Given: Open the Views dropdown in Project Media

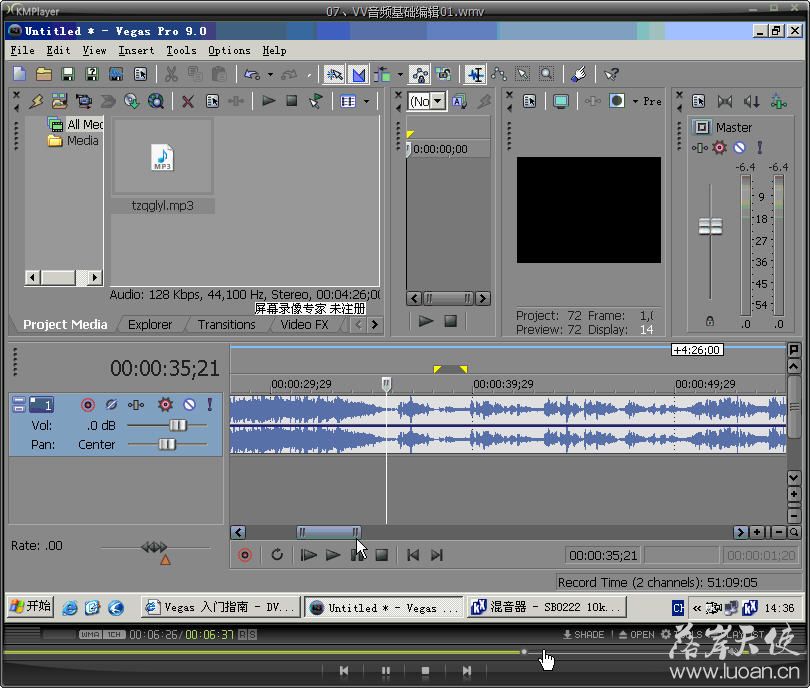Looking at the screenshot, I should click(366, 101).
